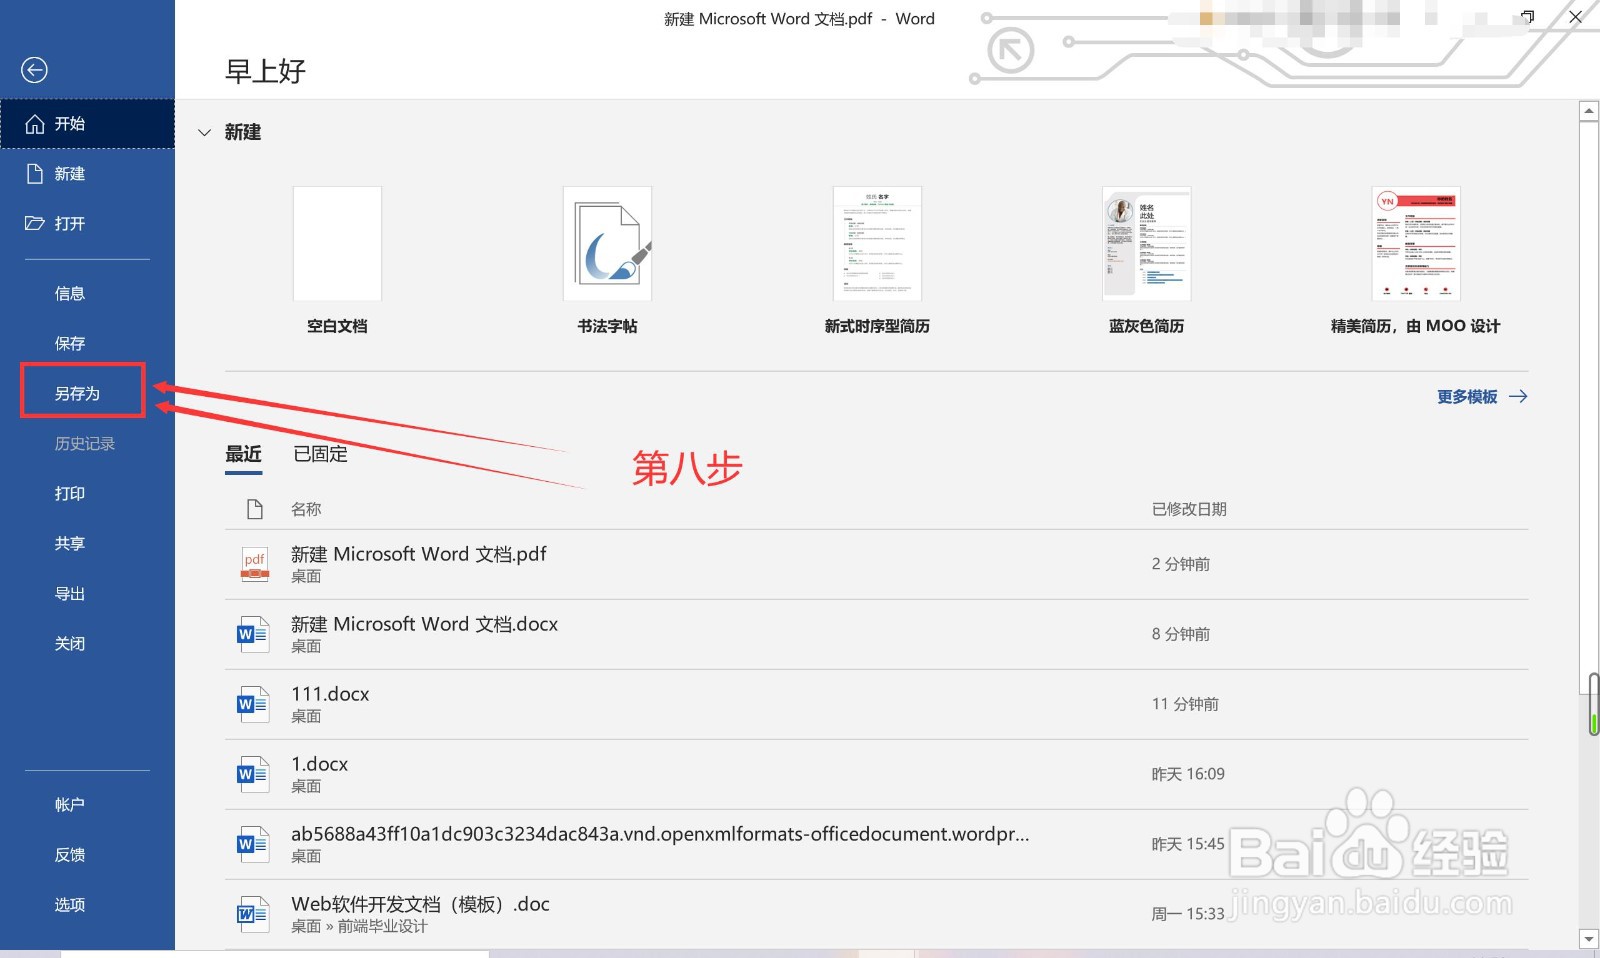The height and width of the screenshot is (958, 1600).
Task: Open Web软件开发文档（模板）.doc
Action: pyautogui.click(x=877, y=915)
